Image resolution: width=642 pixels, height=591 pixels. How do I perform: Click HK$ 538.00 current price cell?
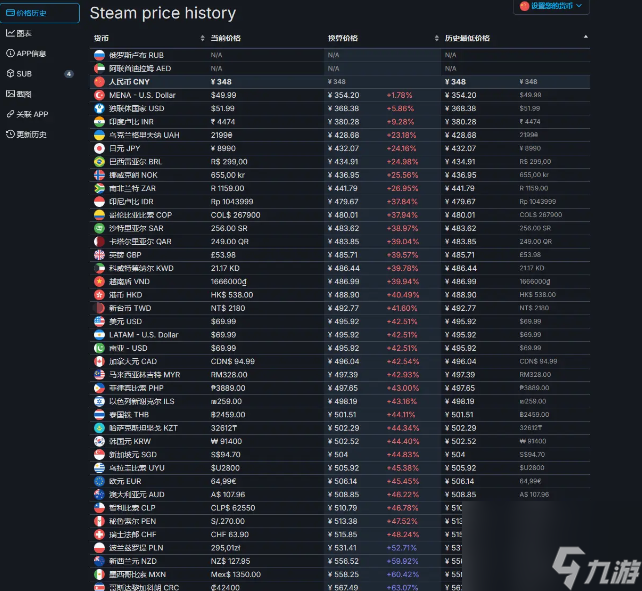point(232,295)
